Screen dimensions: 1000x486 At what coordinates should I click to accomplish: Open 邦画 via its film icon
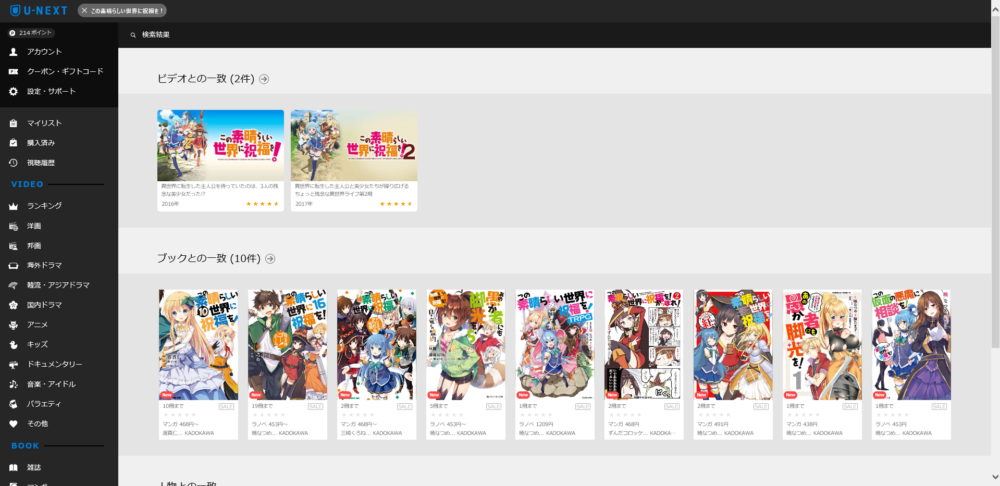[13, 246]
